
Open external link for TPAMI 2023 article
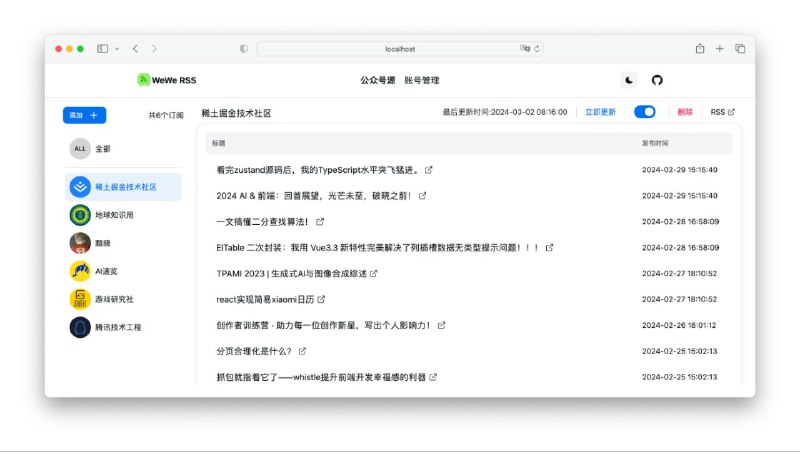[x=373, y=274]
